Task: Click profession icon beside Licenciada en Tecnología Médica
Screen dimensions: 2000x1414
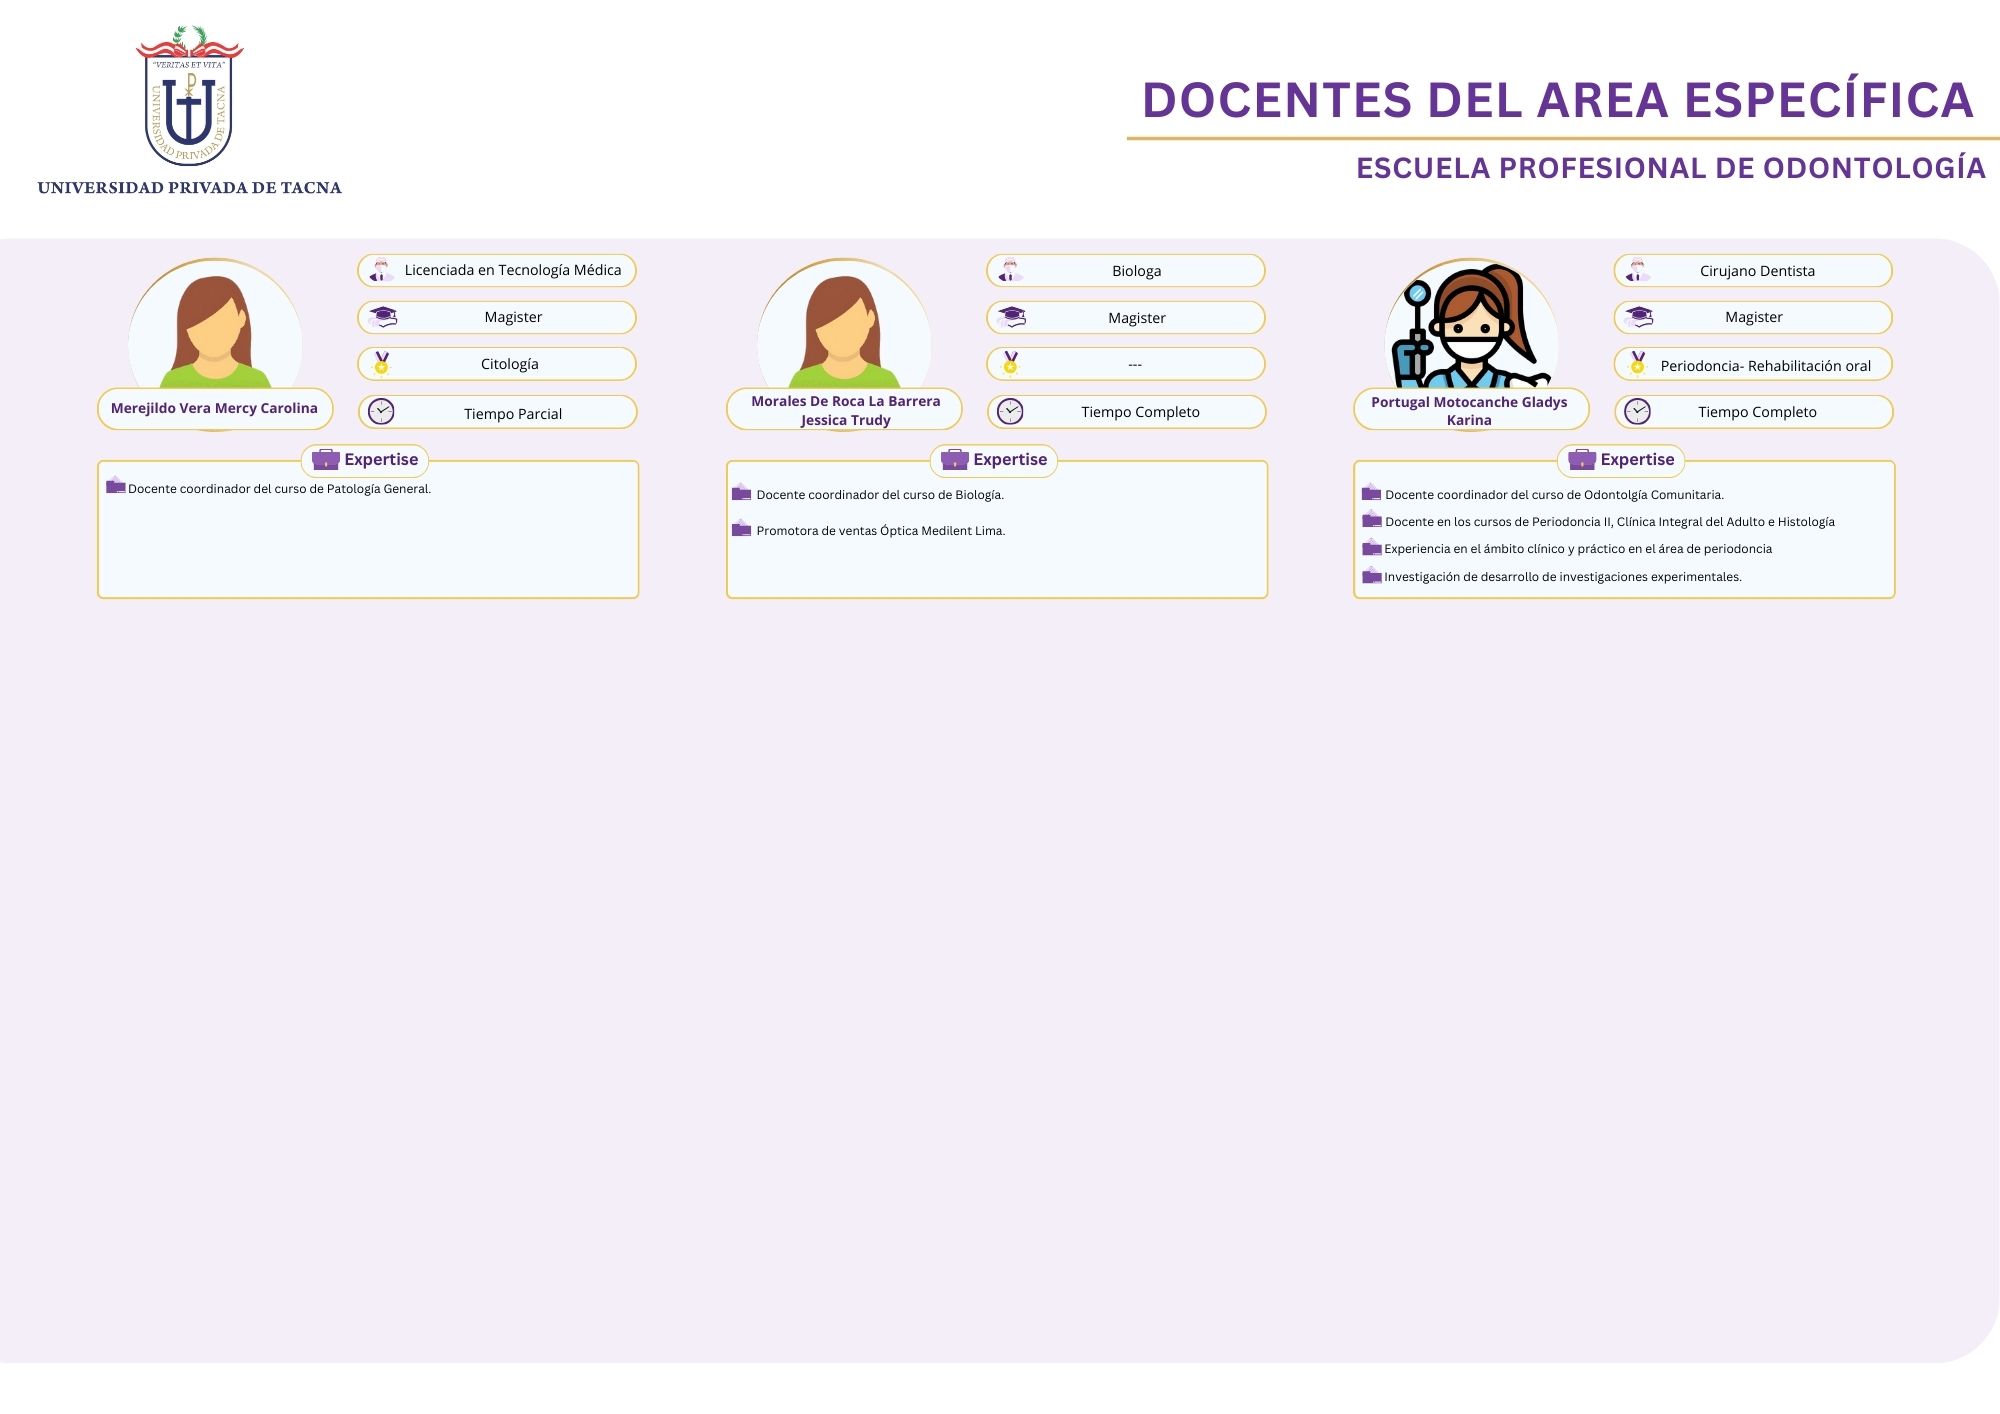Action: 381,271
